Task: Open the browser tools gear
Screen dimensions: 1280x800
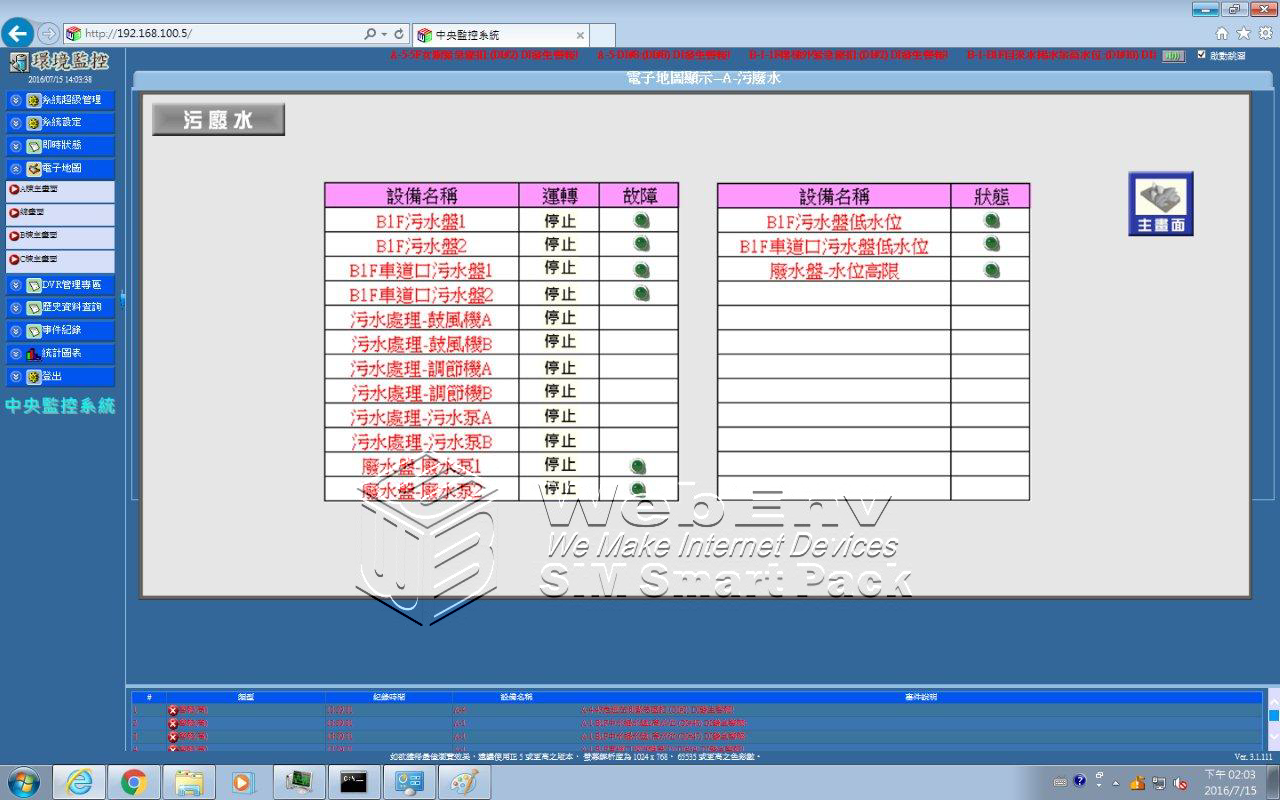Action: point(1266,33)
